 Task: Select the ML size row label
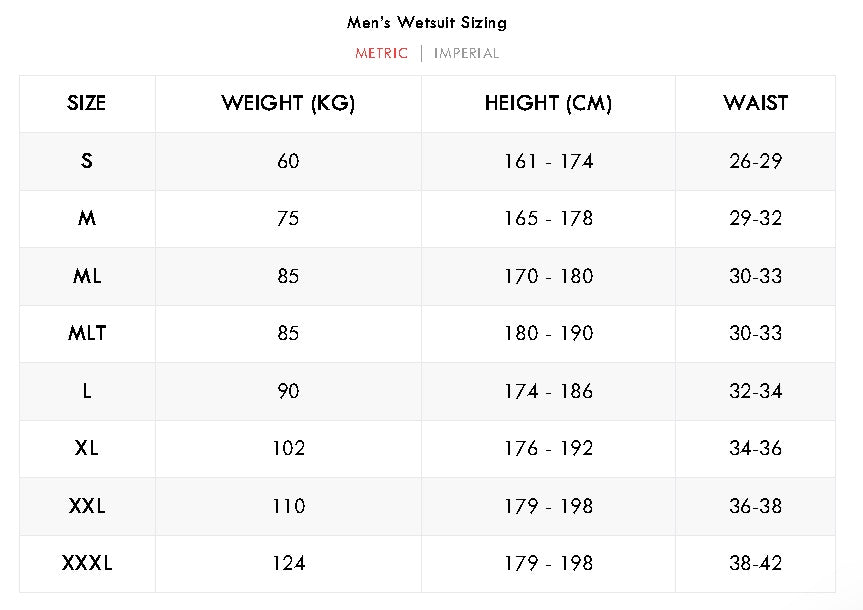pos(87,276)
